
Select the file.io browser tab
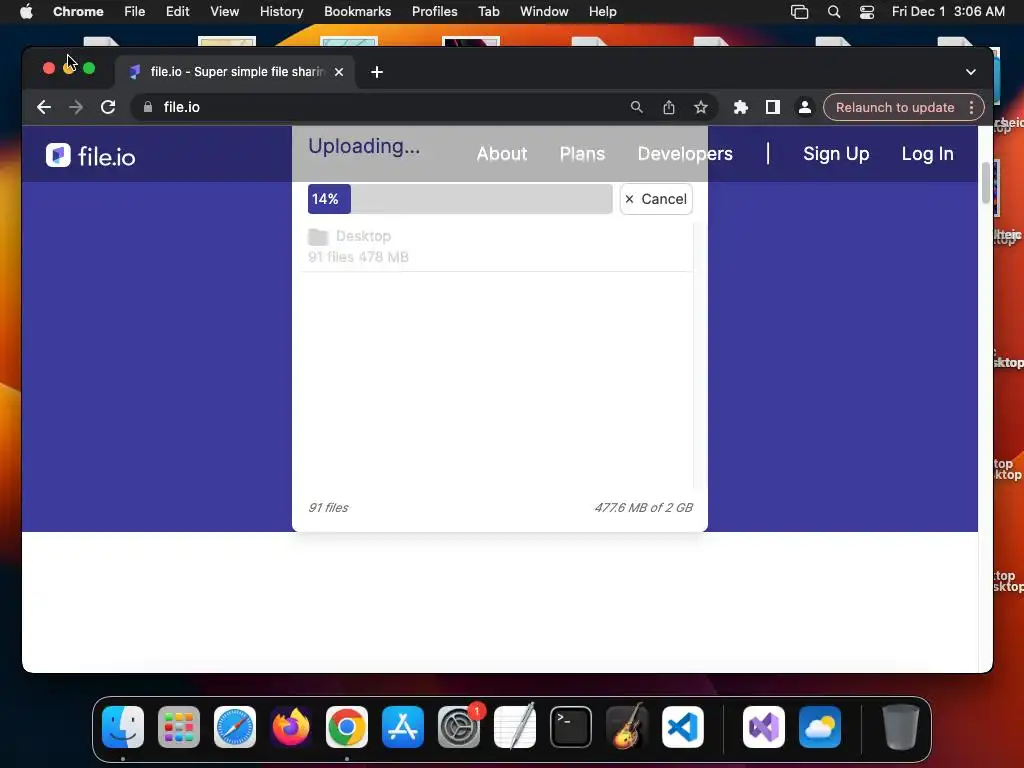pos(235,72)
